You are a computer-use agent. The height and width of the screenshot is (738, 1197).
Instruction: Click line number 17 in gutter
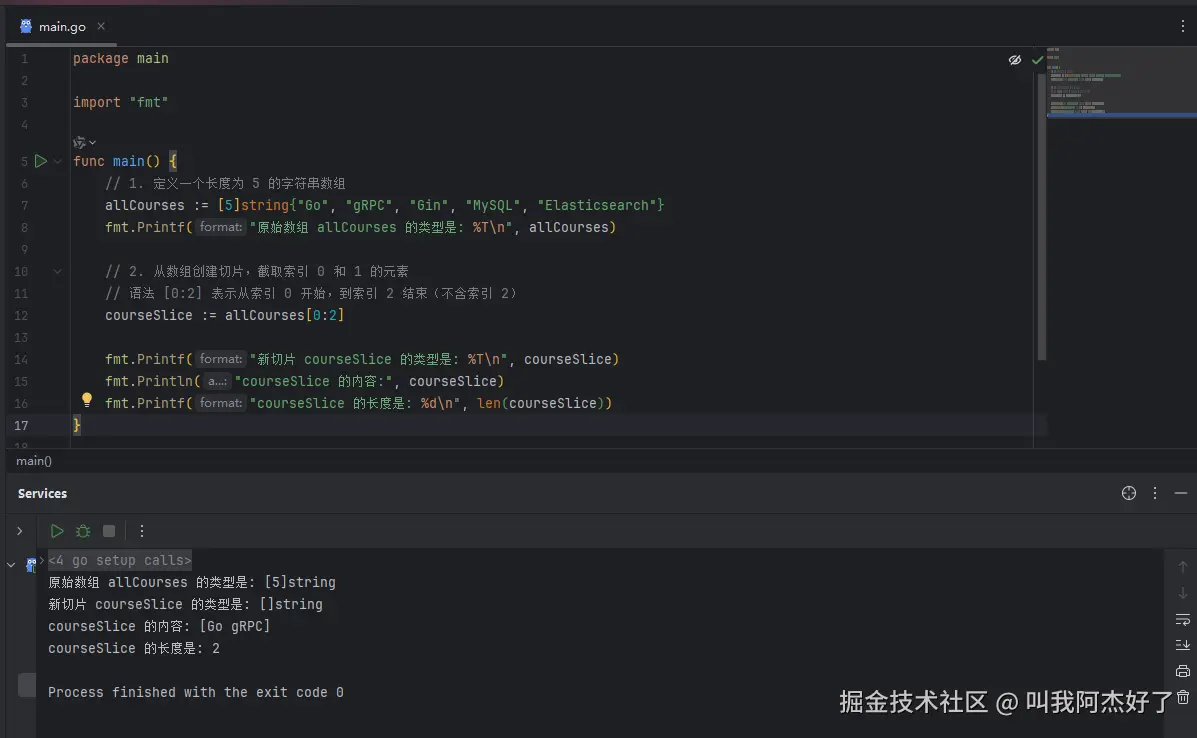[21, 426]
